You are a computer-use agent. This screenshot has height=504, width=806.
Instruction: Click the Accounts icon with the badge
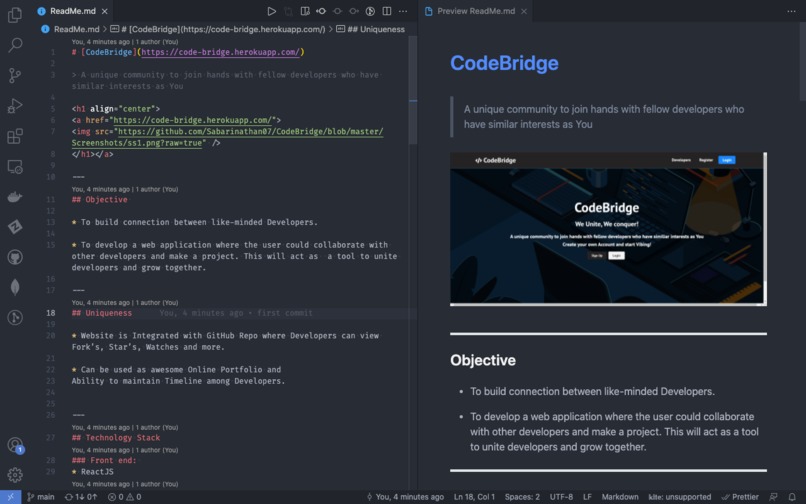coord(15,445)
